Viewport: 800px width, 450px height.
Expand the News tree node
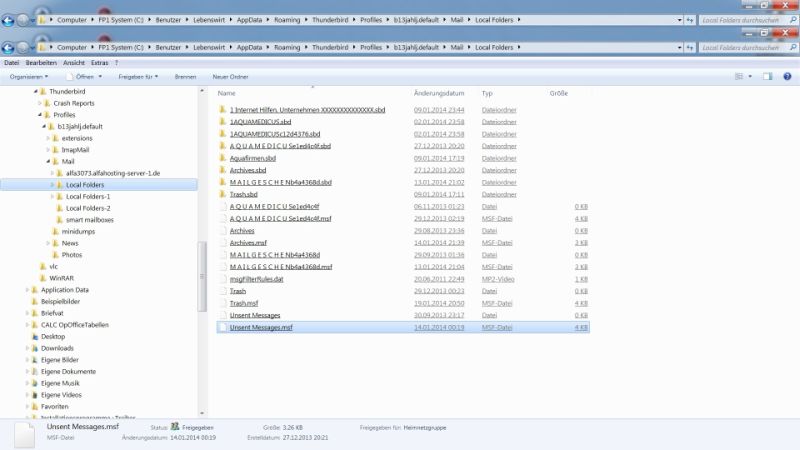click(x=48, y=243)
